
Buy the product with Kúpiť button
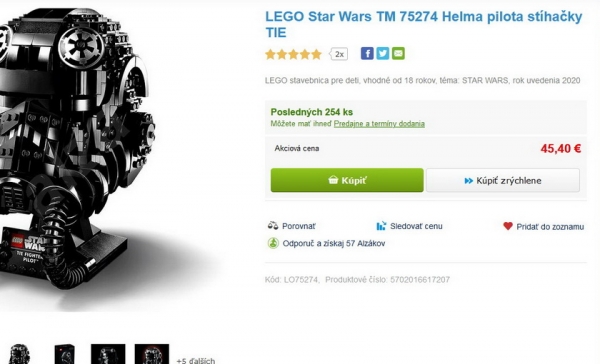(347, 180)
